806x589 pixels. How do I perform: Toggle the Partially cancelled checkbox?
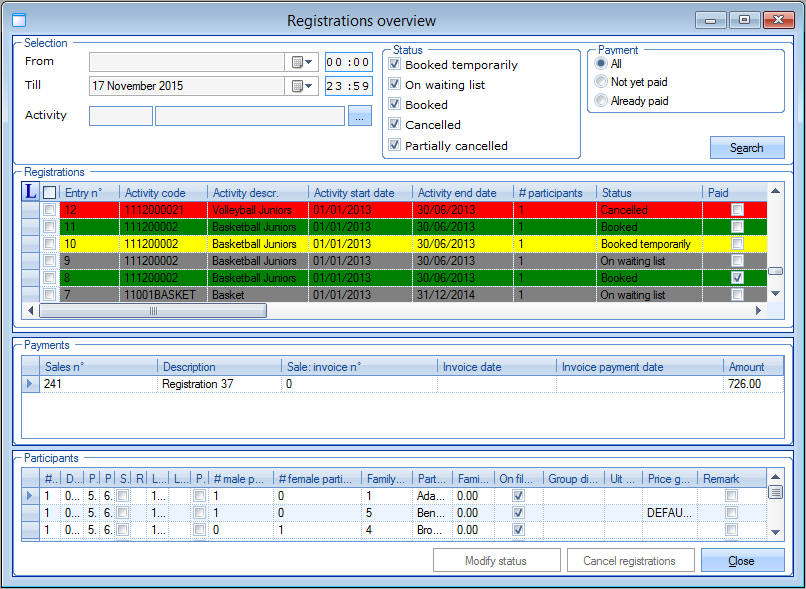pyautogui.click(x=395, y=146)
